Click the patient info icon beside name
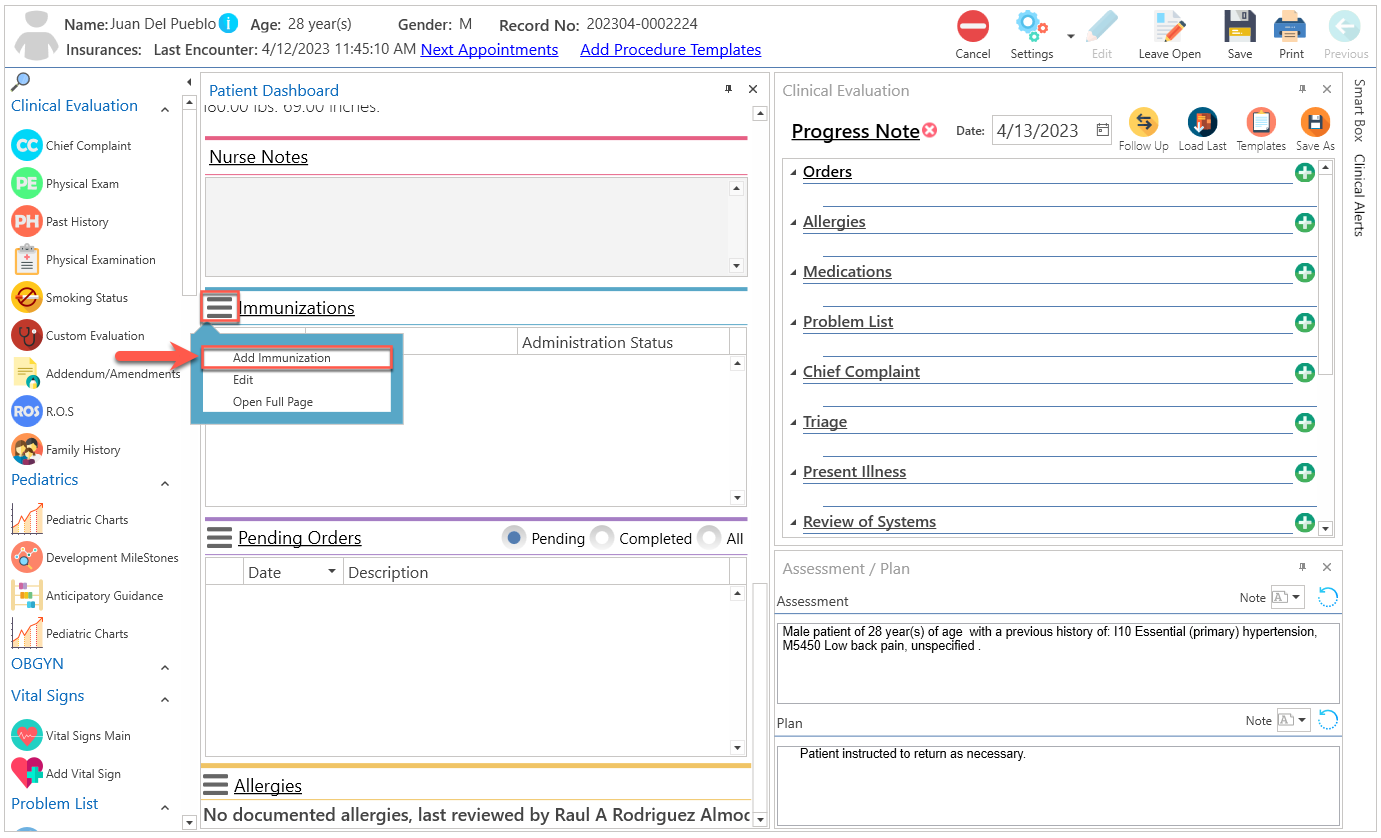This screenshot has width=1381, height=838. (228, 23)
